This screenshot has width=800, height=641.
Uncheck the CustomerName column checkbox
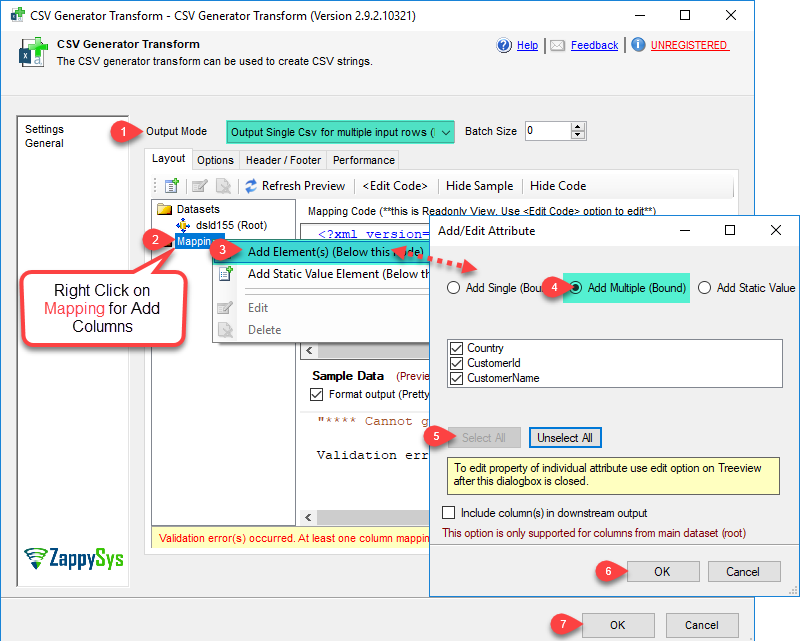coord(457,378)
